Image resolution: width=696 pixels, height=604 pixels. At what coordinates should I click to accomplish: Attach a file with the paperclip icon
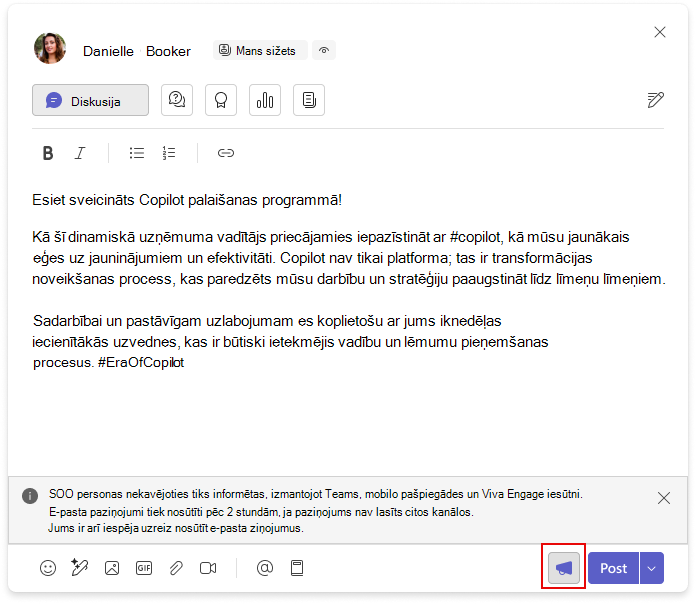click(x=176, y=568)
